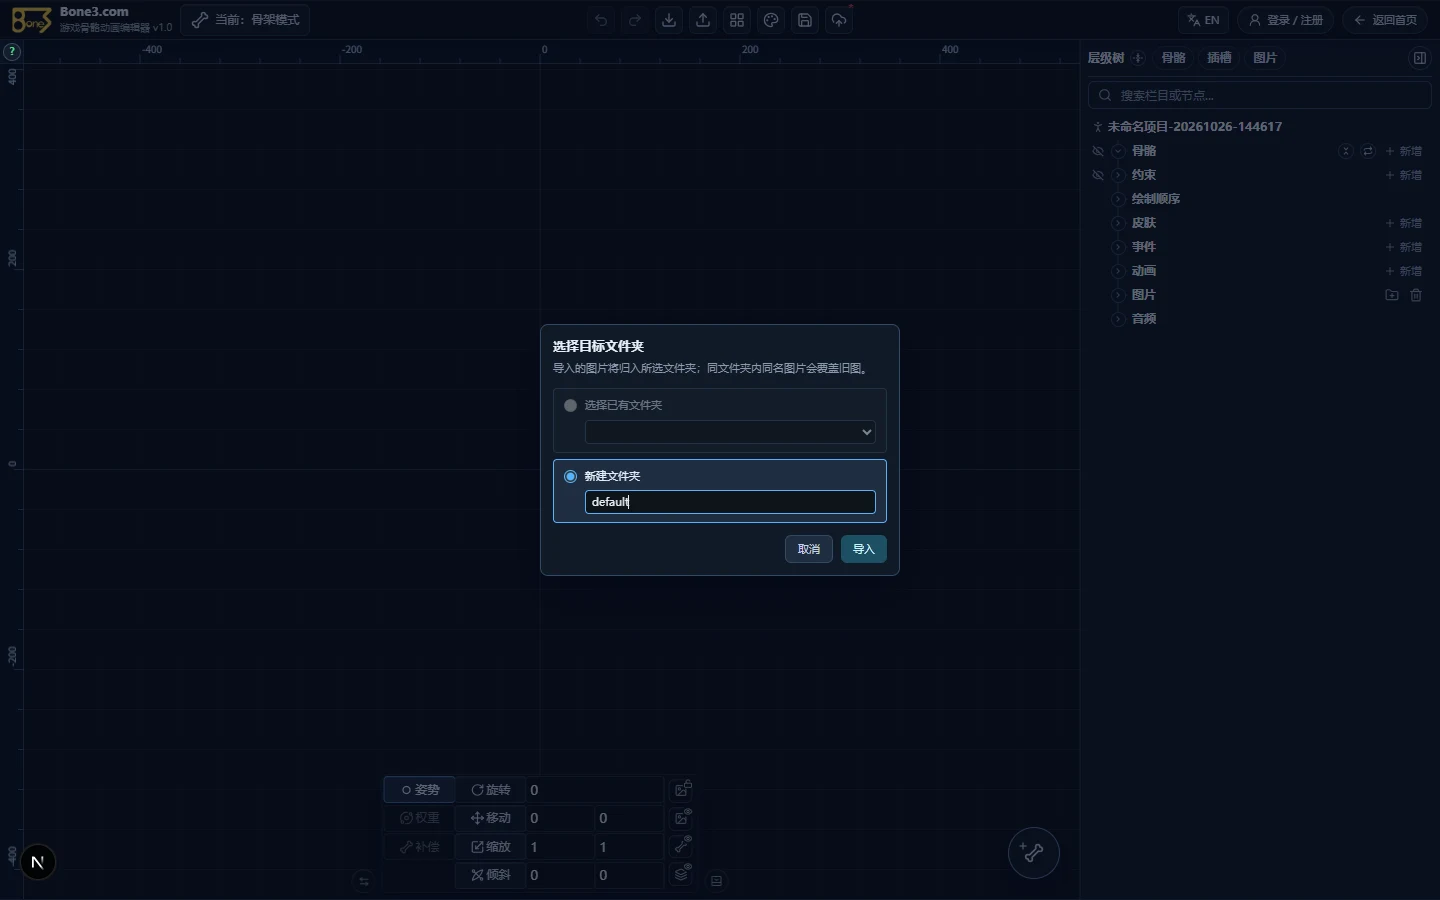Collapse the right side panel icon
The height and width of the screenshot is (900, 1440).
click(1419, 58)
